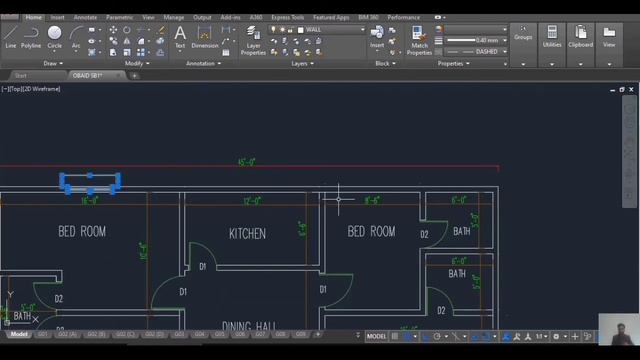
Task: Switch to the Parametric ribbon tab
Action: click(x=120, y=18)
